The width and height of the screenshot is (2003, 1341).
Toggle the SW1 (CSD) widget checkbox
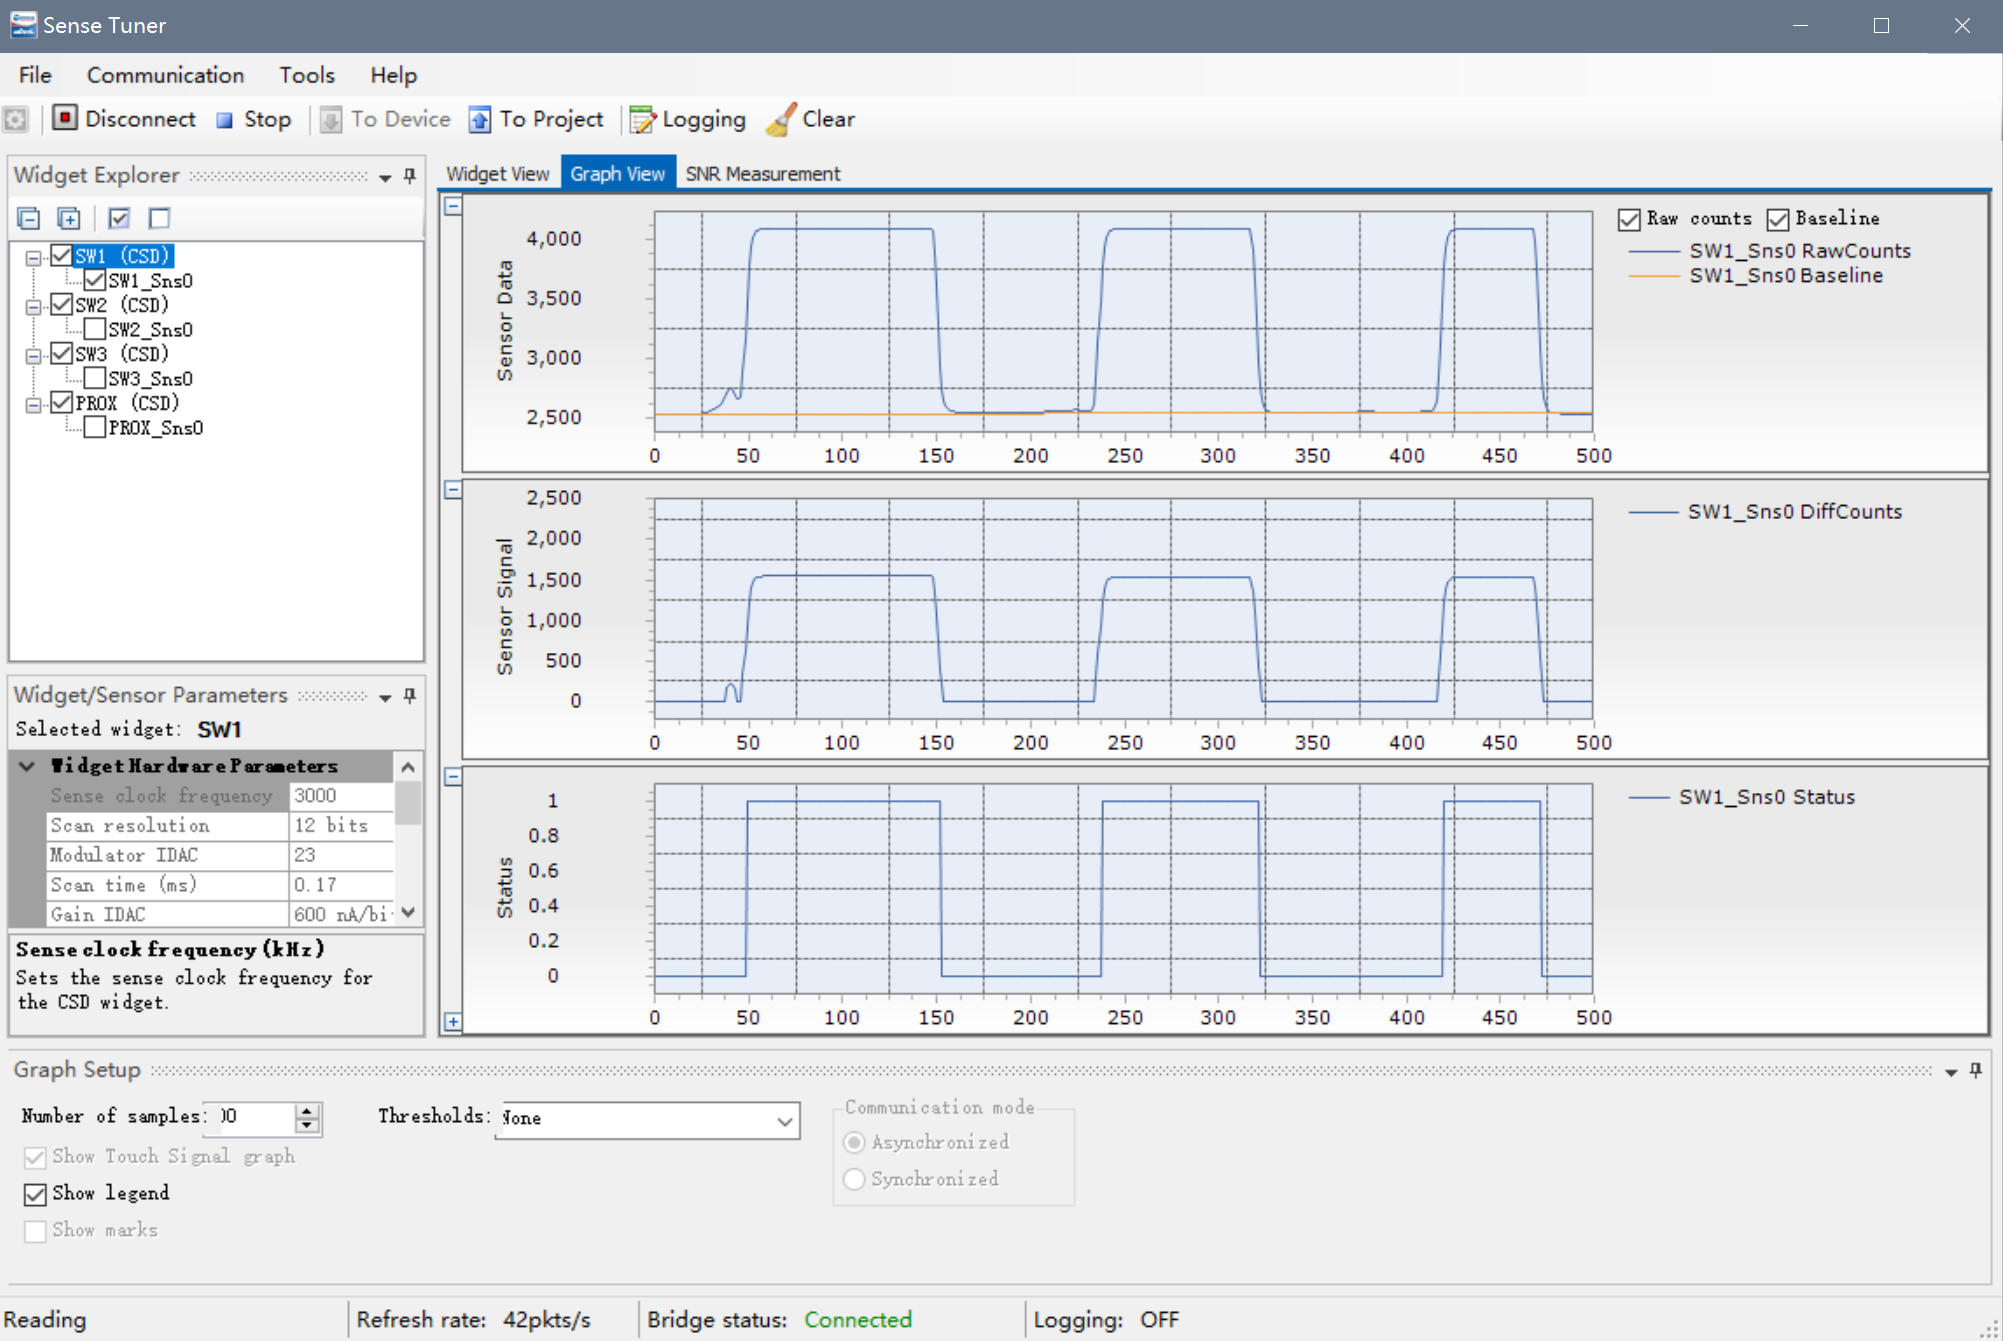[61, 256]
